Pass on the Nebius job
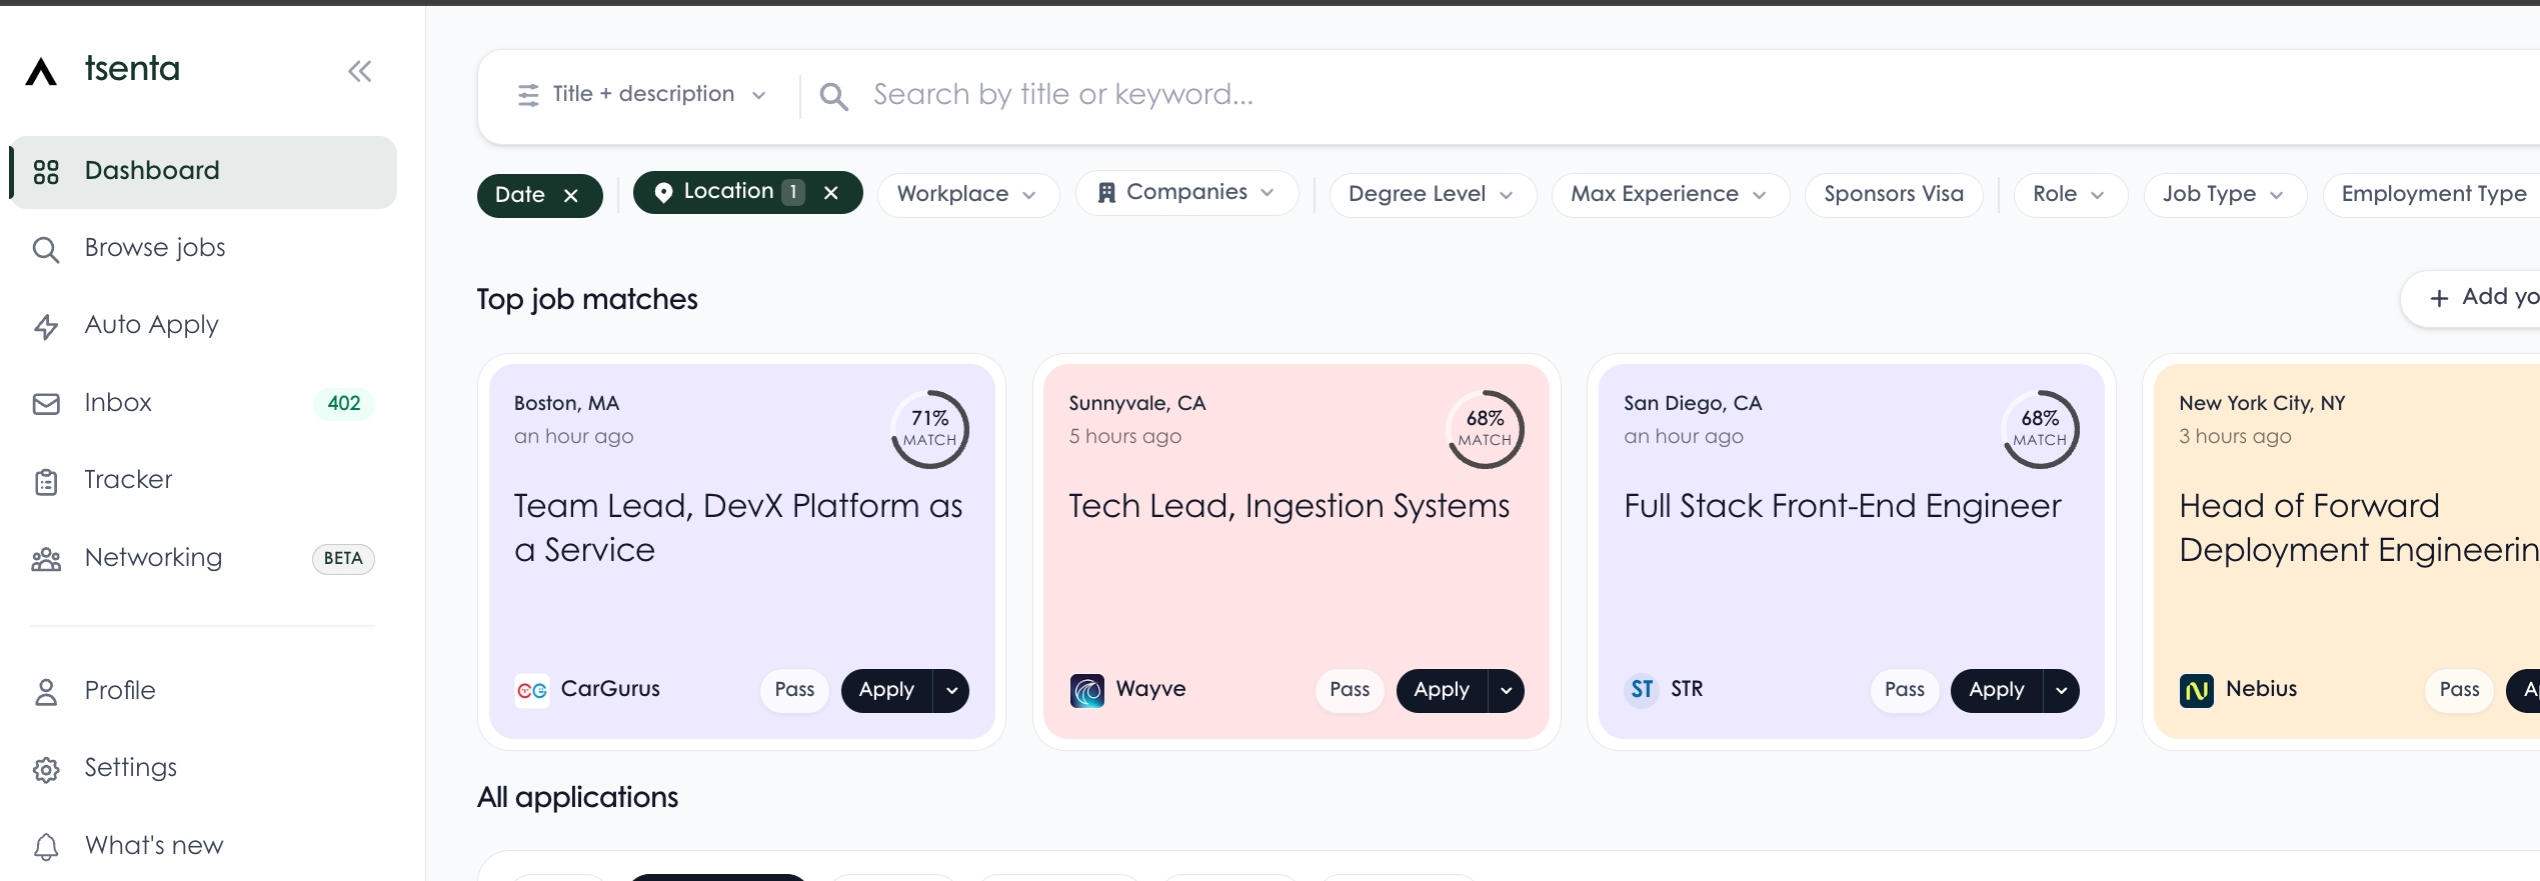The image size is (2540, 881). pyautogui.click(x=2460, y=690)
